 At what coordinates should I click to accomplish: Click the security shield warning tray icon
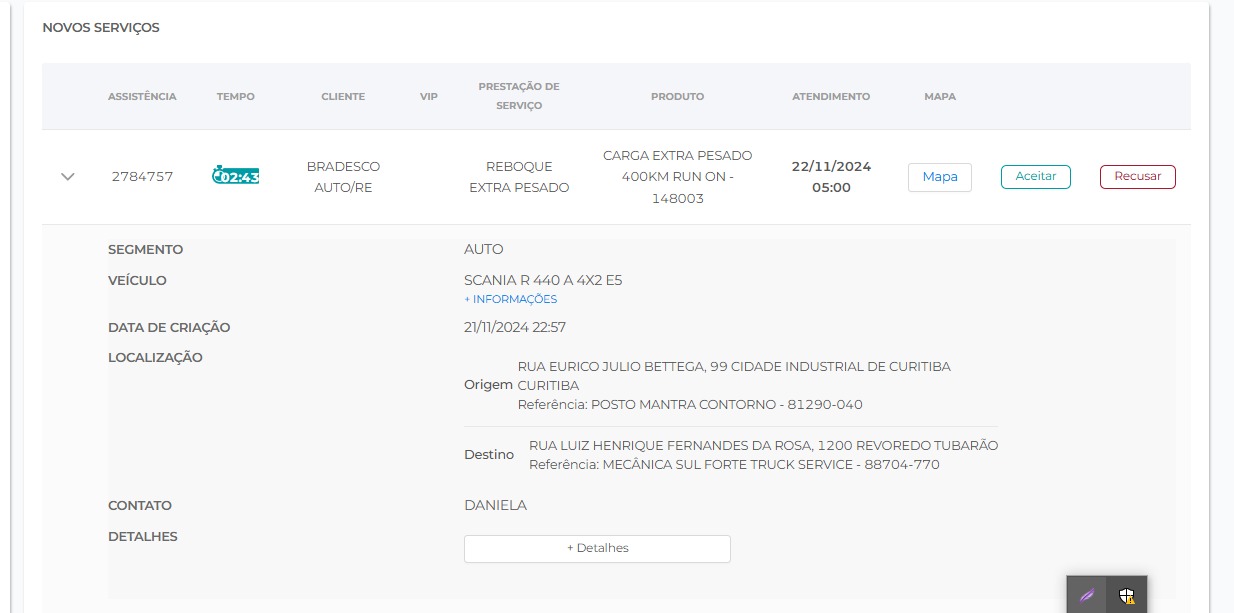[1127, 595]
